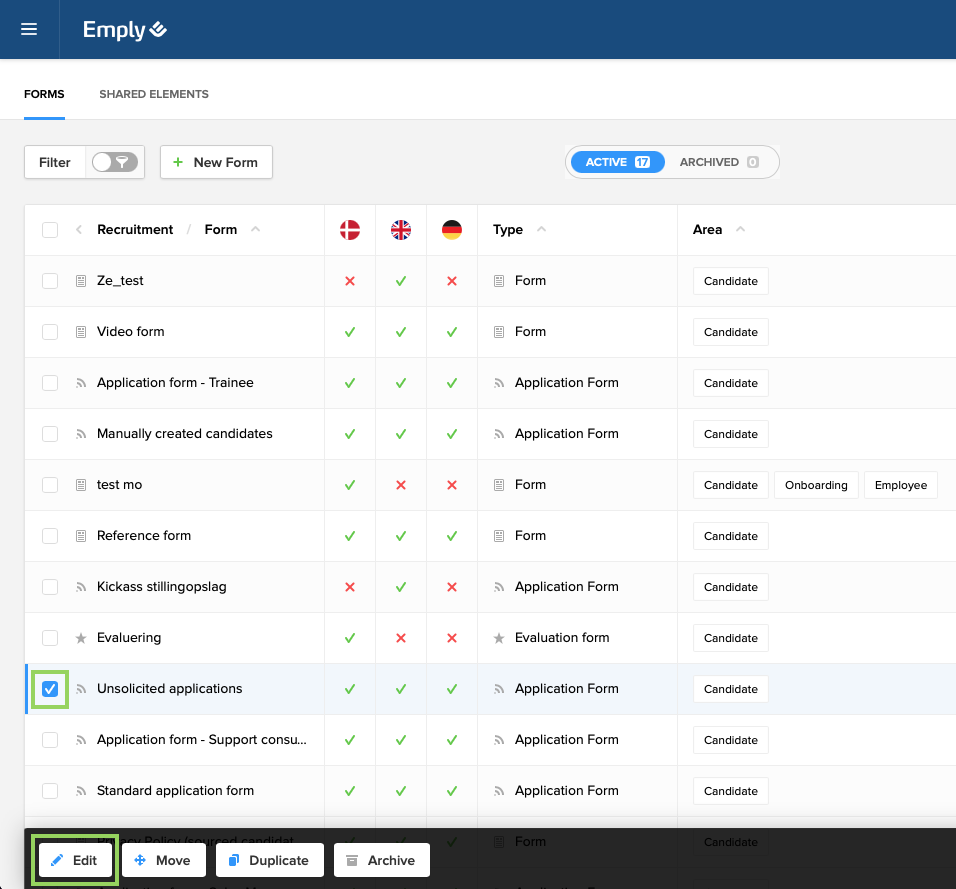Image resolution: width=956 pixels, height=889 pixels.
Task: Tick the select-all checkbox in header
Action: coord(50,230)
